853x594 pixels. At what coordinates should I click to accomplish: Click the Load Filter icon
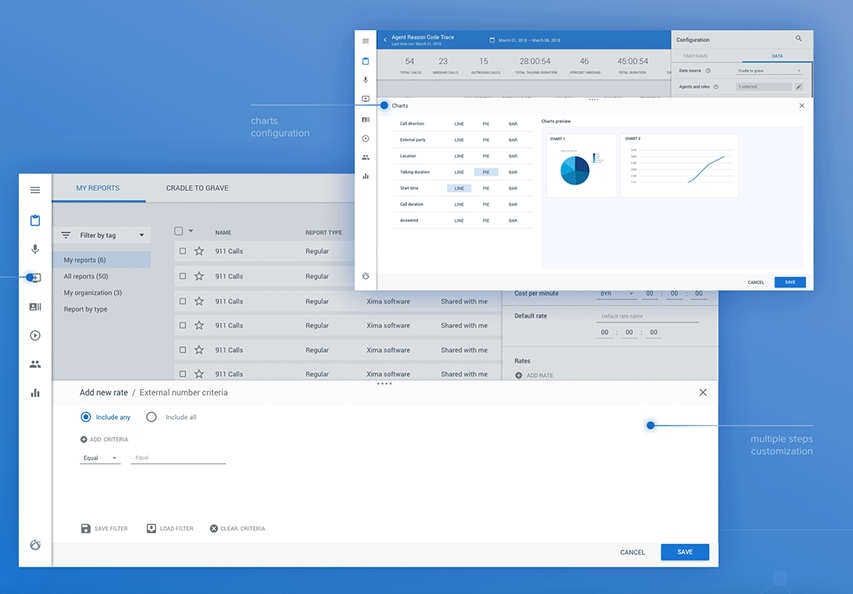click(x=151, y=528)
